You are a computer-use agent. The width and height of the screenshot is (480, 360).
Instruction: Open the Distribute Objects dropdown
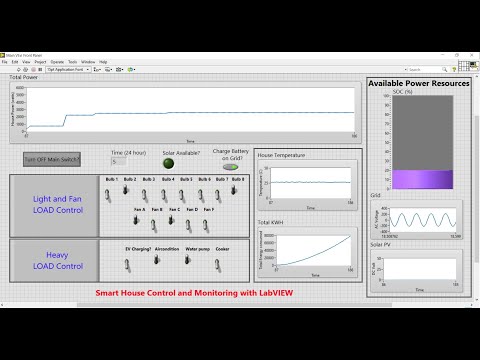(x=108, y=69)
